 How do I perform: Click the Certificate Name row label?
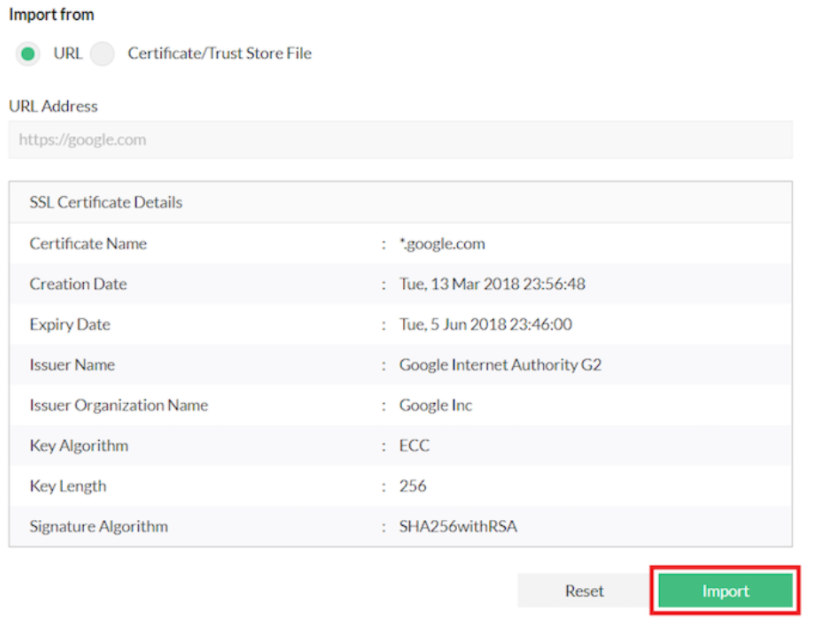pyautogui.click(x=88, y=244)
